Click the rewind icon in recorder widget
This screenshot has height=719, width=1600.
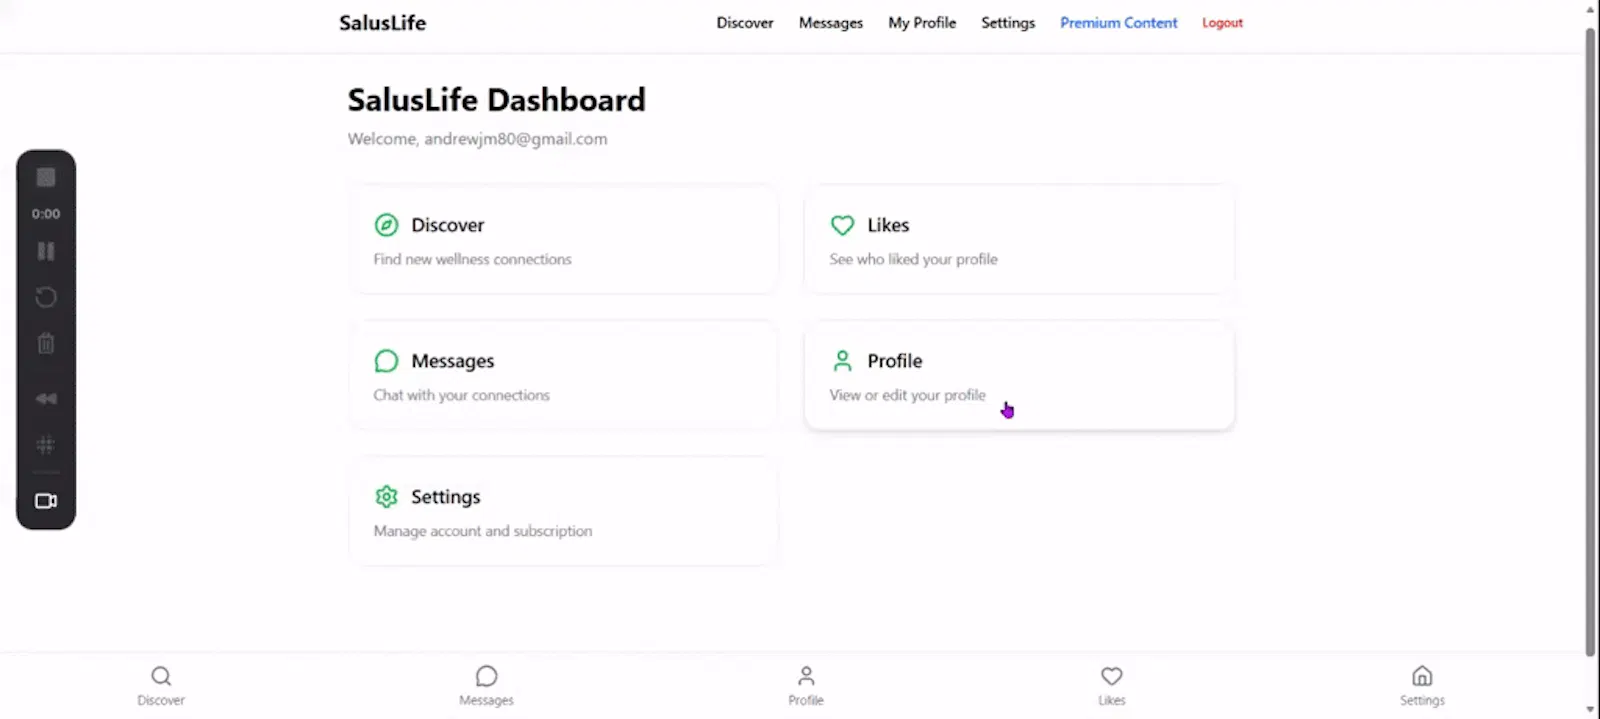[x=46, y=399]
